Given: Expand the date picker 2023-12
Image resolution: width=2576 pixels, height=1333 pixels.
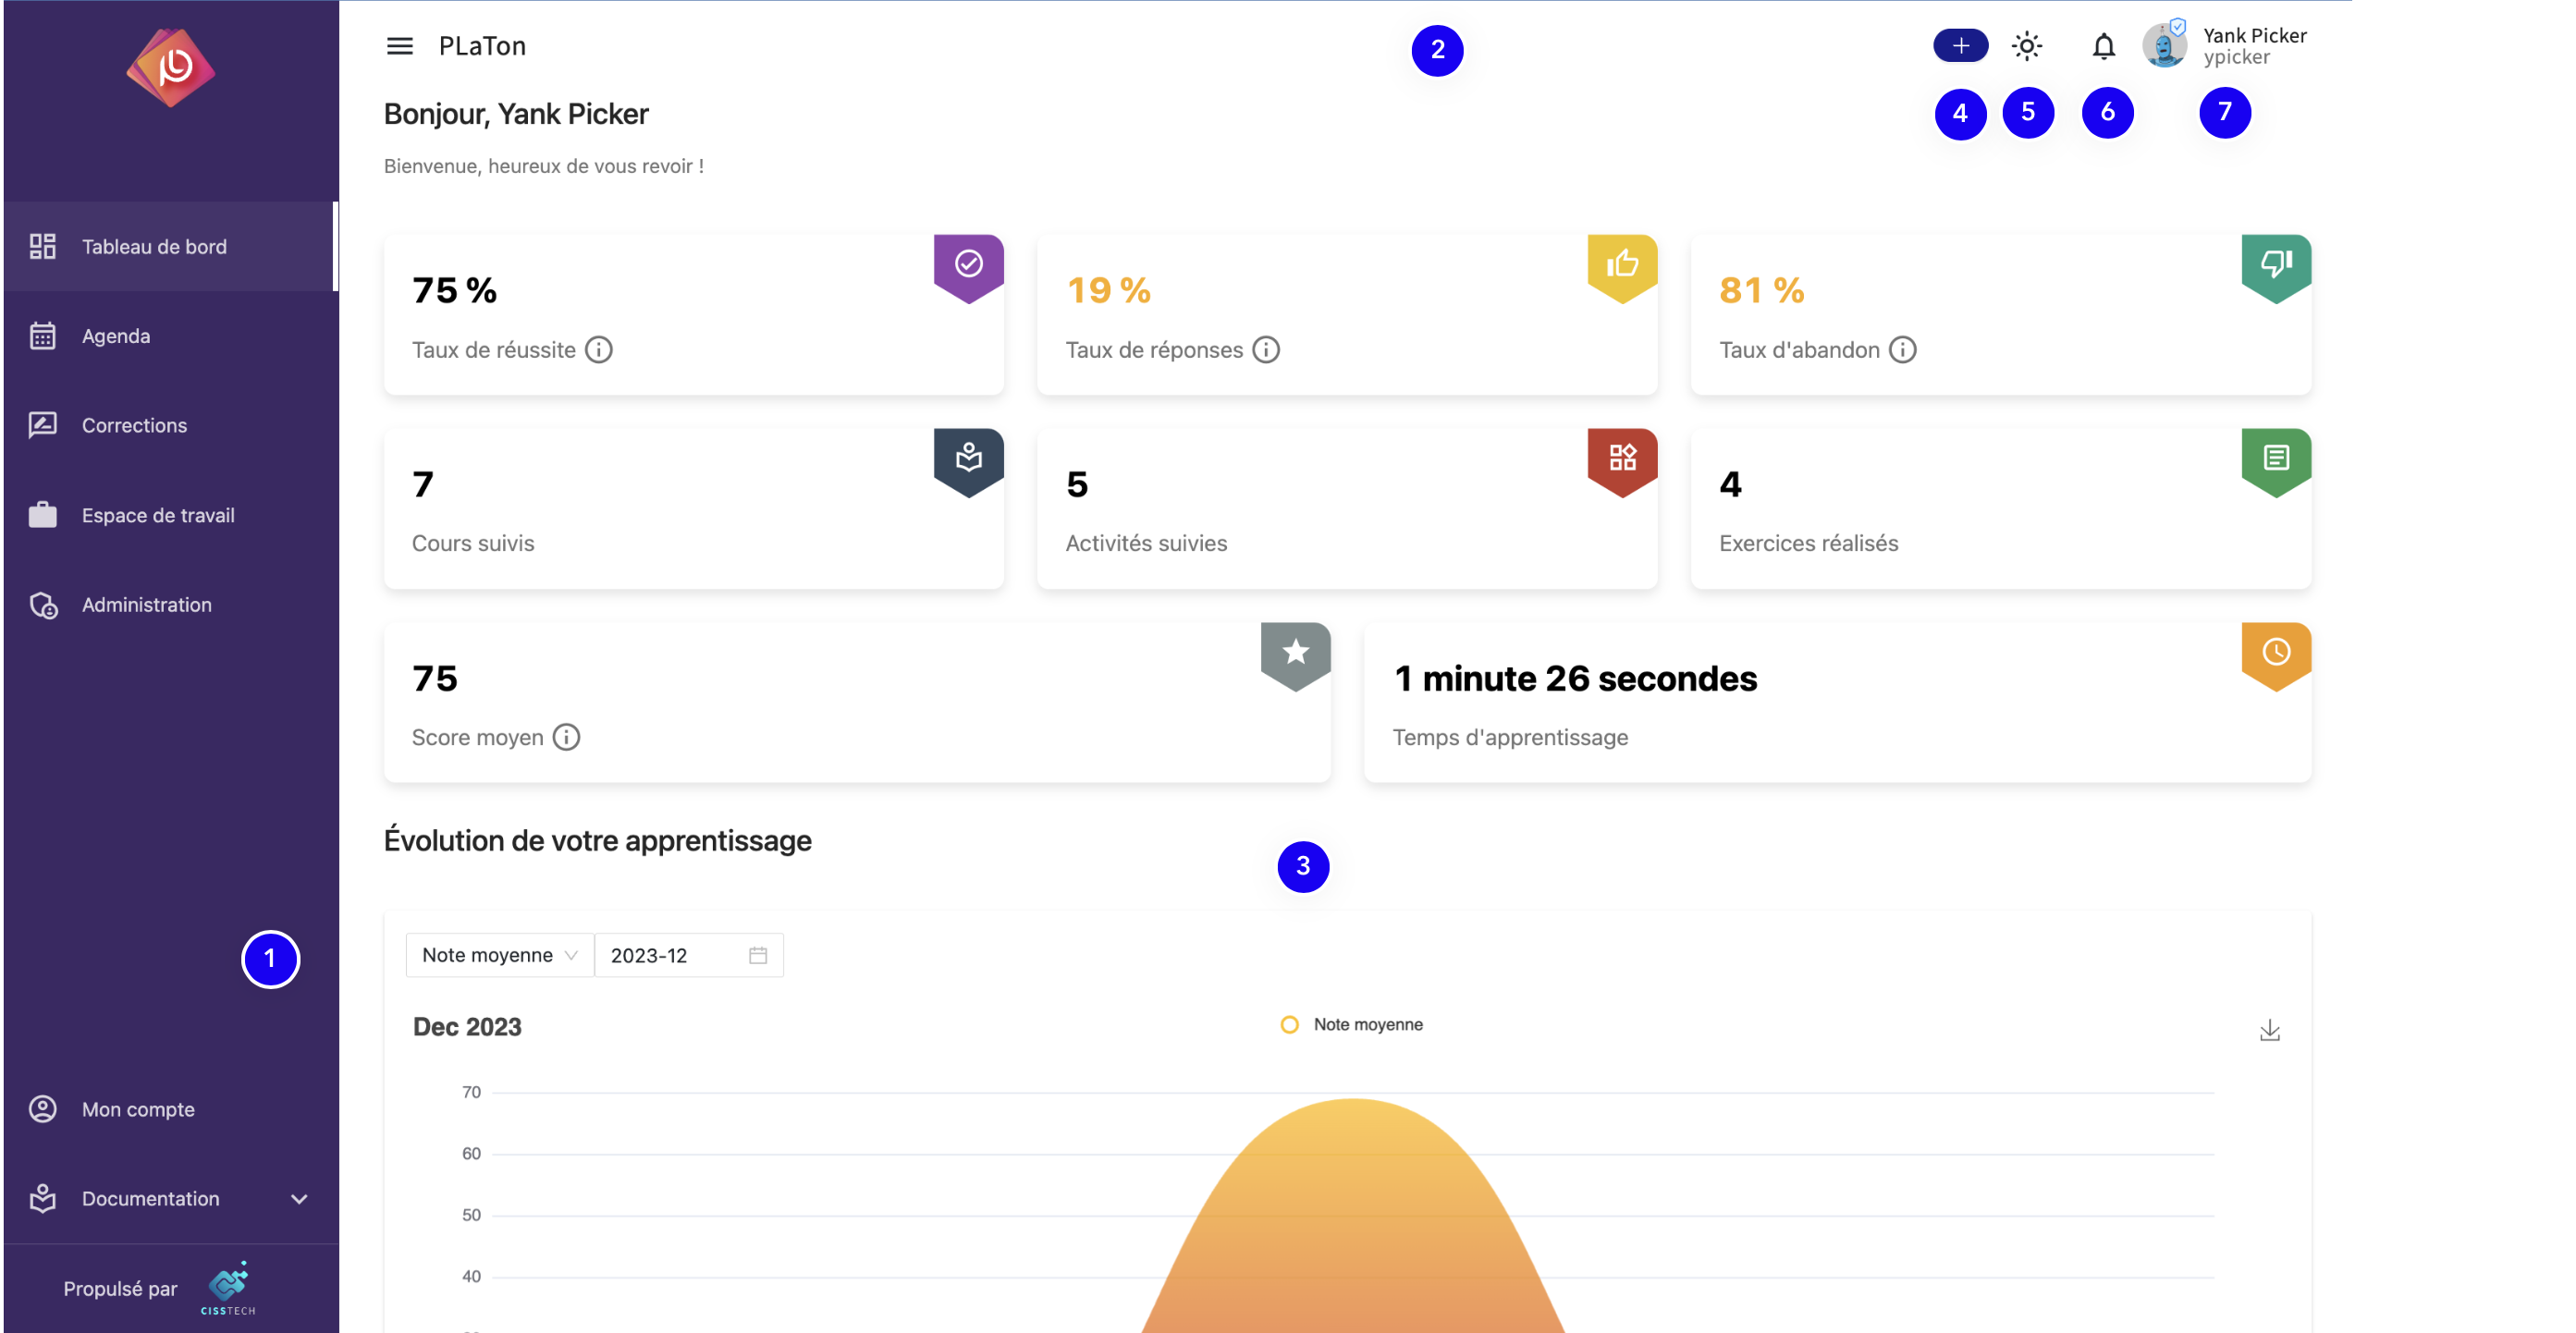Looking at the screenshot, I should (760, 956).
